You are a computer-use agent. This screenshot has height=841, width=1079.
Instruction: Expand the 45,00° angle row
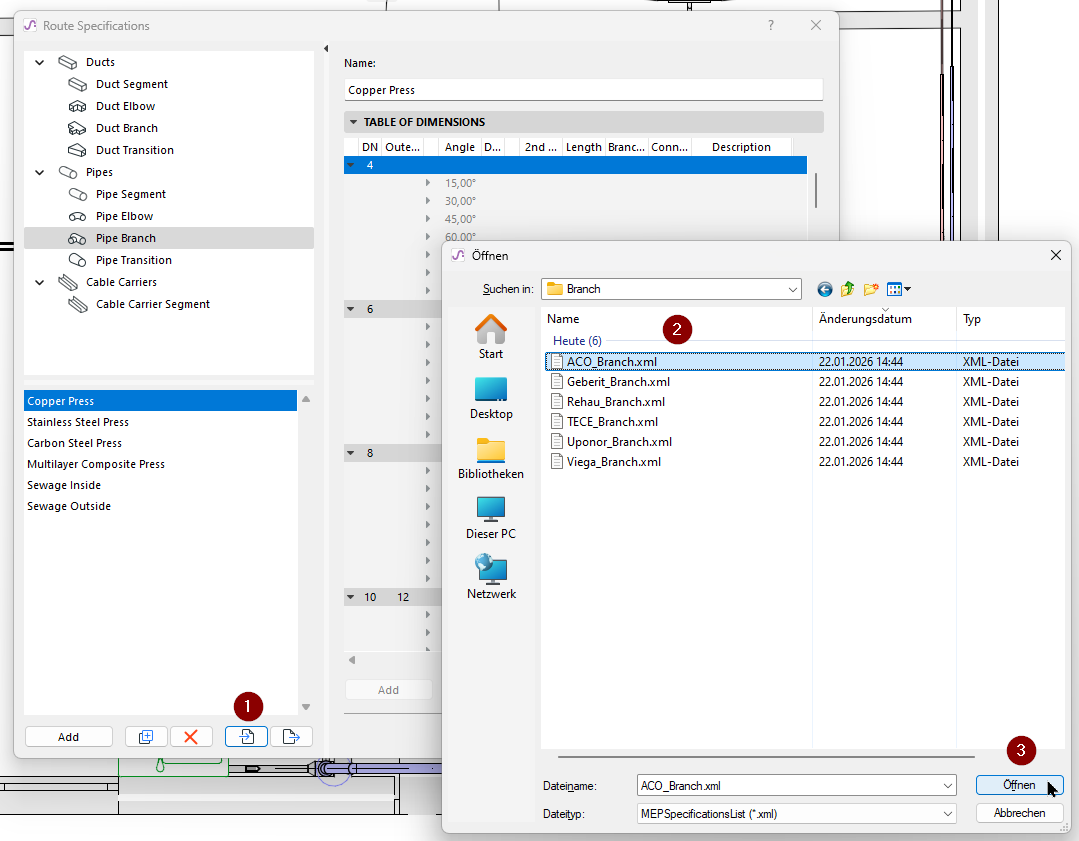(428, 219)
